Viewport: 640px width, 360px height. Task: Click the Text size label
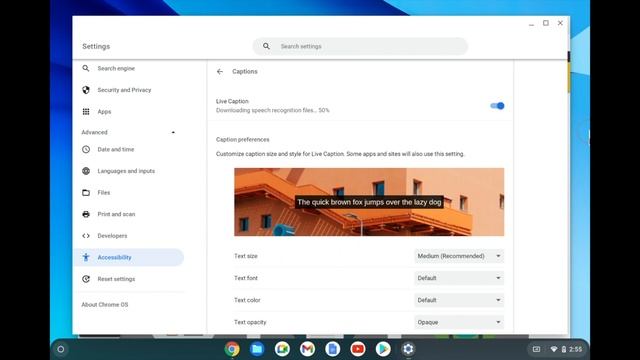[246, 256]
